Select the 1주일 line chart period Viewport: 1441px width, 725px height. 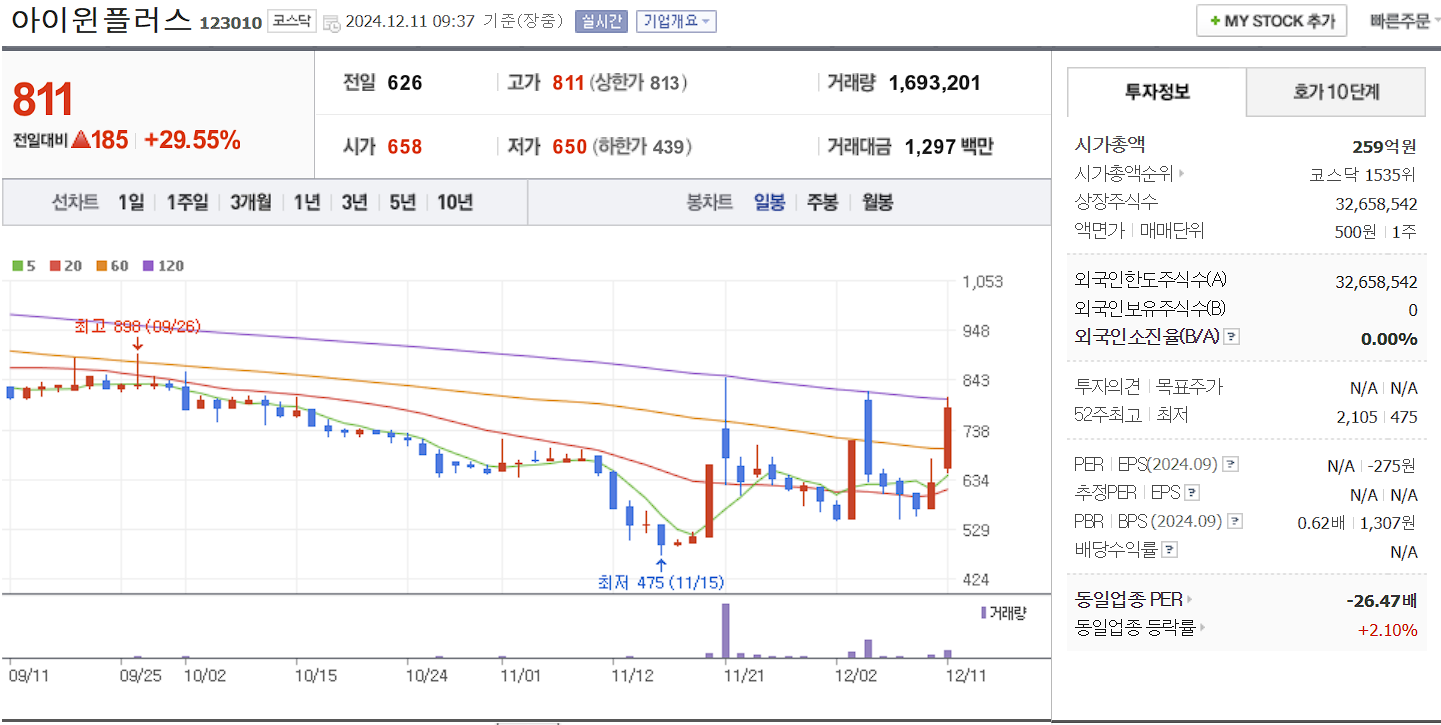187,202
